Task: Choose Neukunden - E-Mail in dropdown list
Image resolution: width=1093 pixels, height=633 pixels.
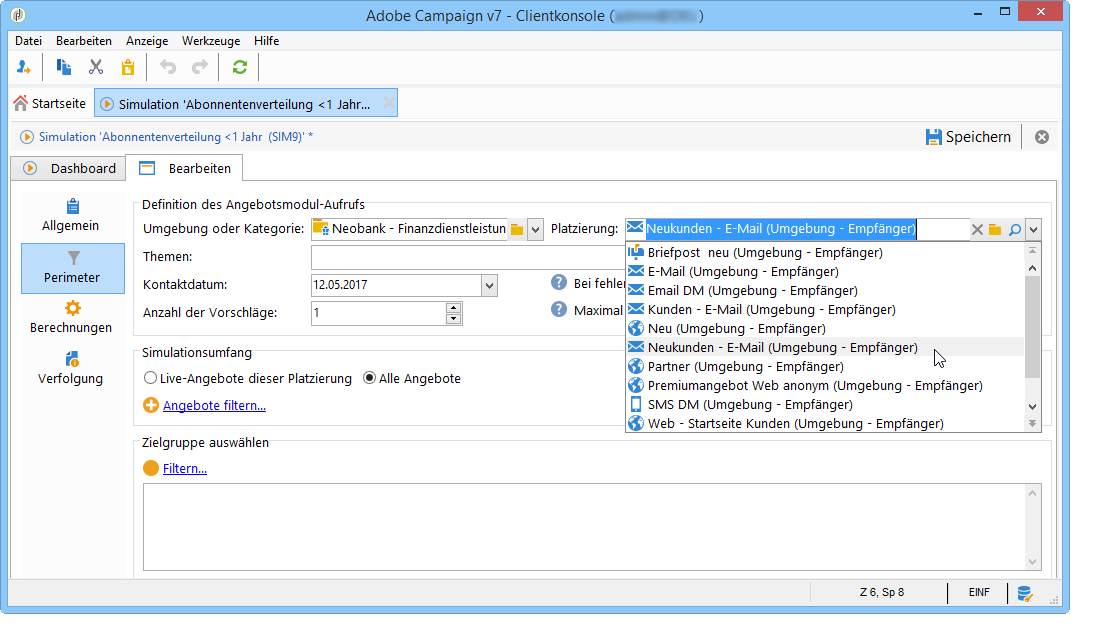Action: tap(825, 347)
